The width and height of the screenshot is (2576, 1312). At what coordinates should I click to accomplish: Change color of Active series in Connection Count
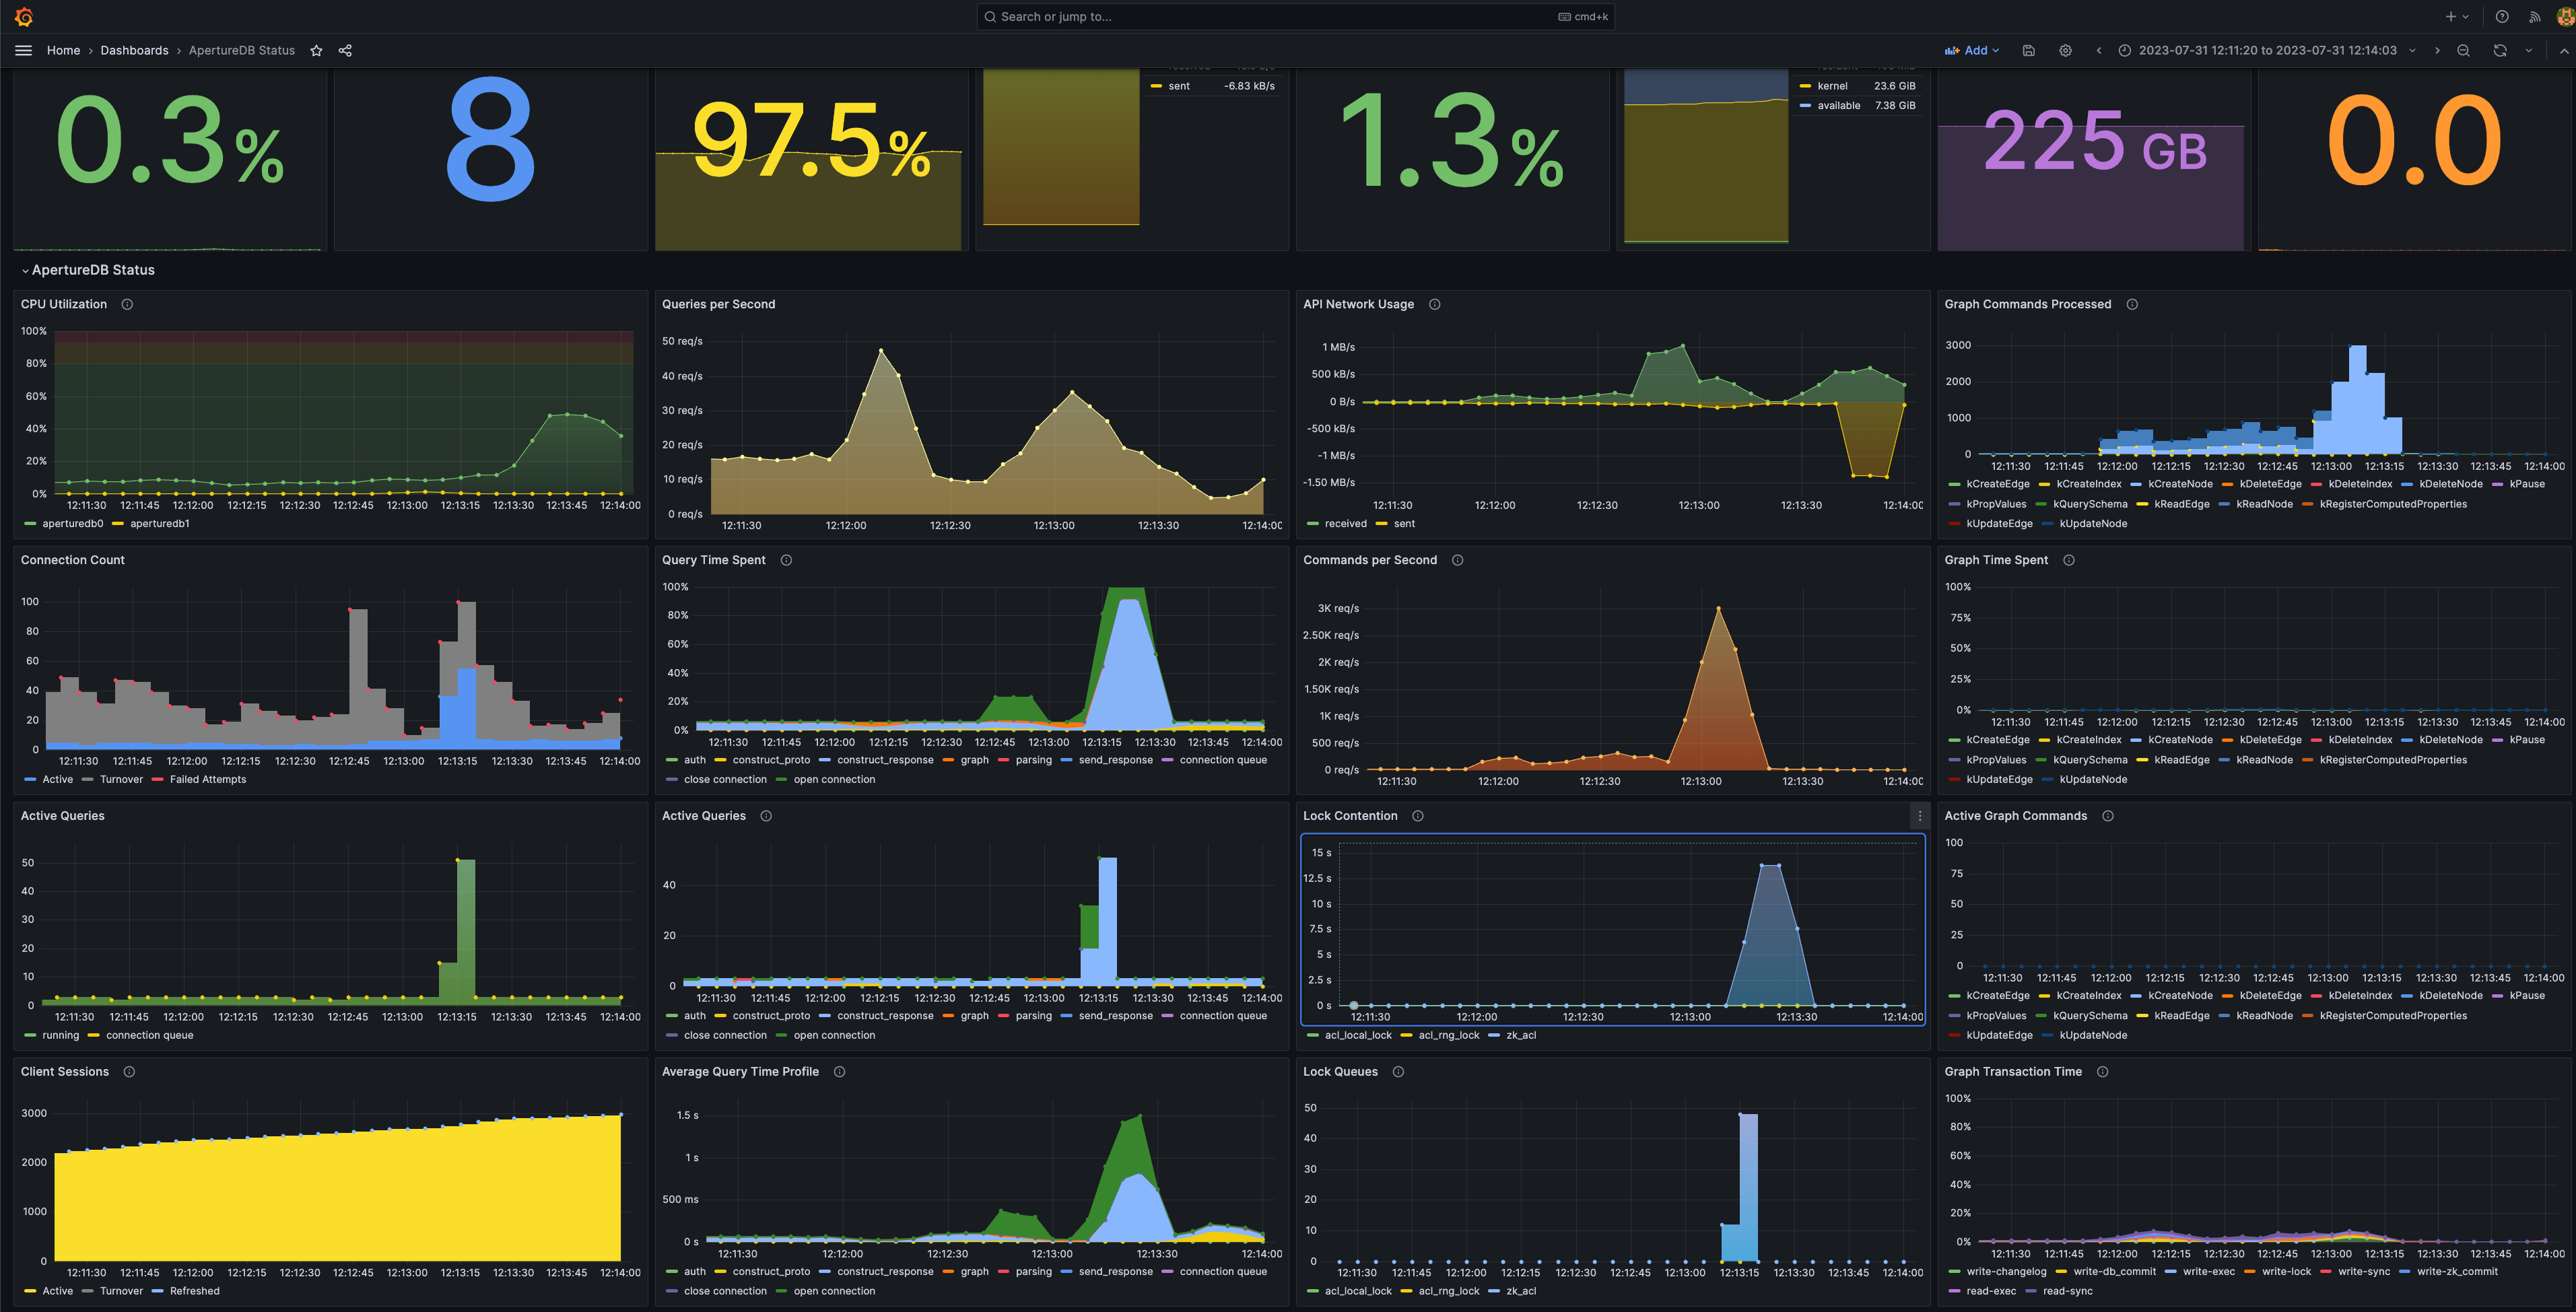pos(29,780)
